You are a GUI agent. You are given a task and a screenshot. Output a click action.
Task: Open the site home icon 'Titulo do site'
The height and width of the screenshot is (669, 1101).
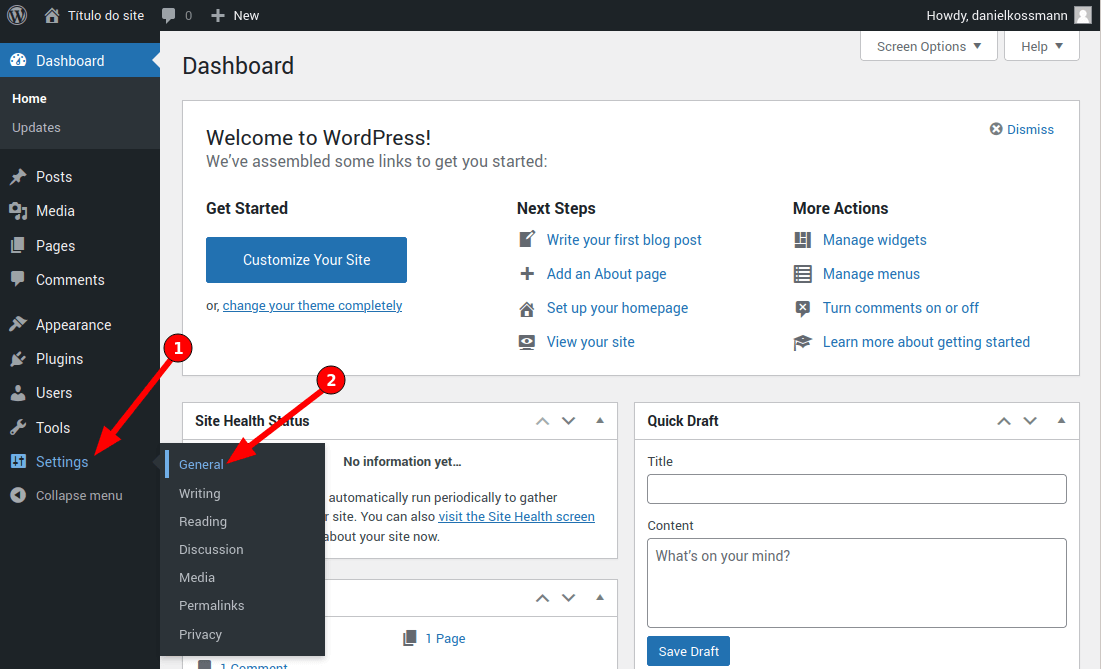[52, 15]
